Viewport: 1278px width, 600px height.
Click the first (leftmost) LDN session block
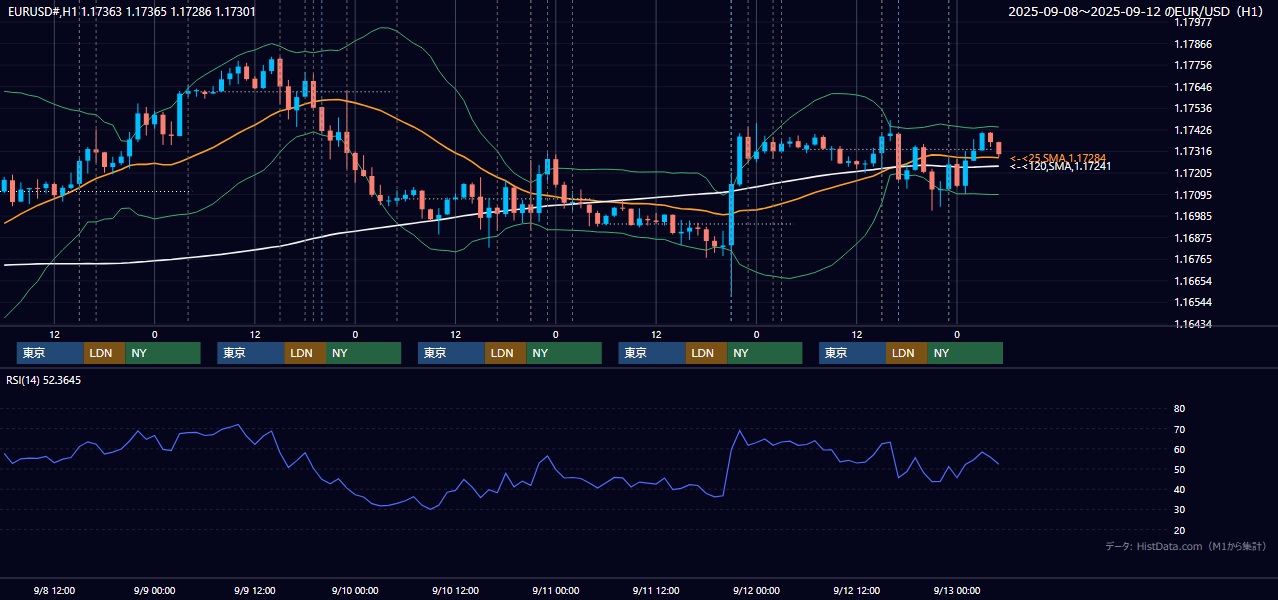tap(104, 353)
